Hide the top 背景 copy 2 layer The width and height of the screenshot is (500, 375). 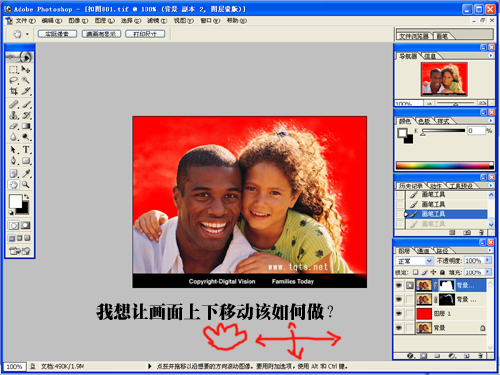pos(399,285)
